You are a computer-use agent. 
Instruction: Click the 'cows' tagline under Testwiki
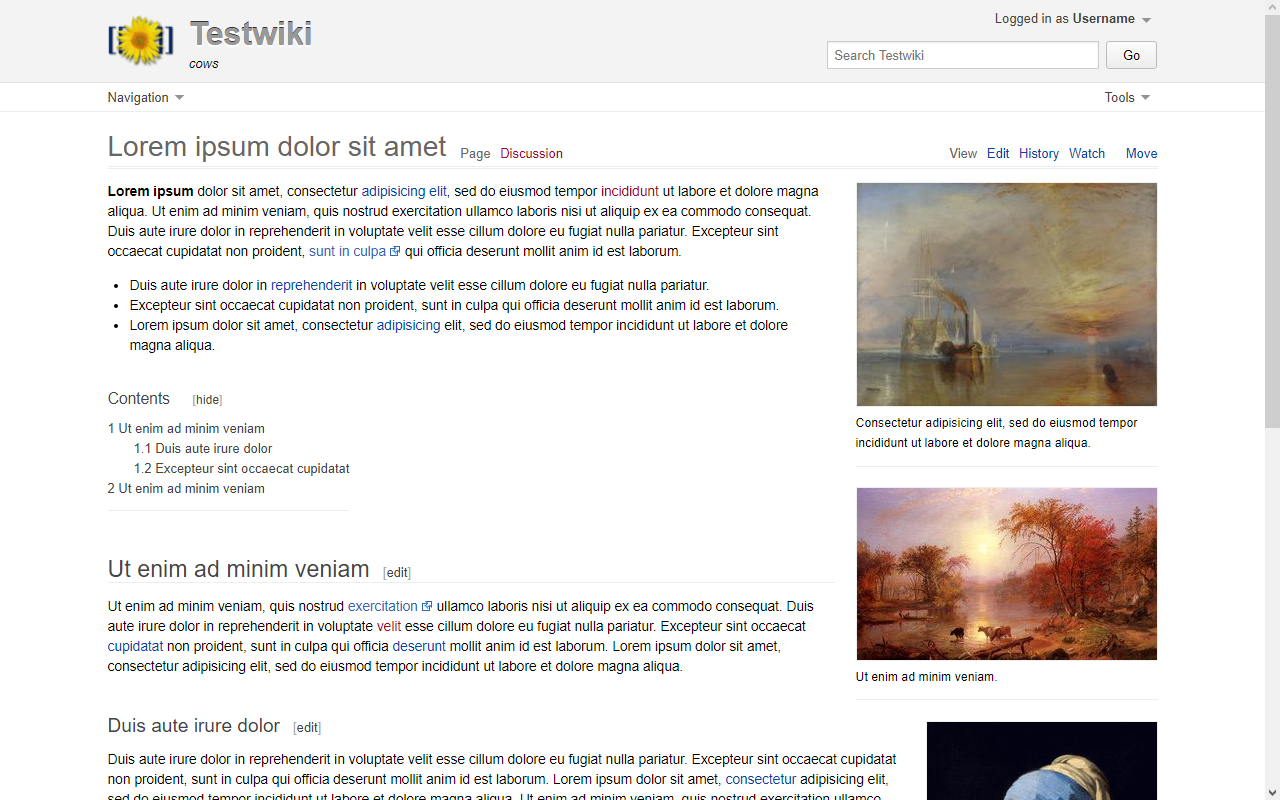[204, 64]
